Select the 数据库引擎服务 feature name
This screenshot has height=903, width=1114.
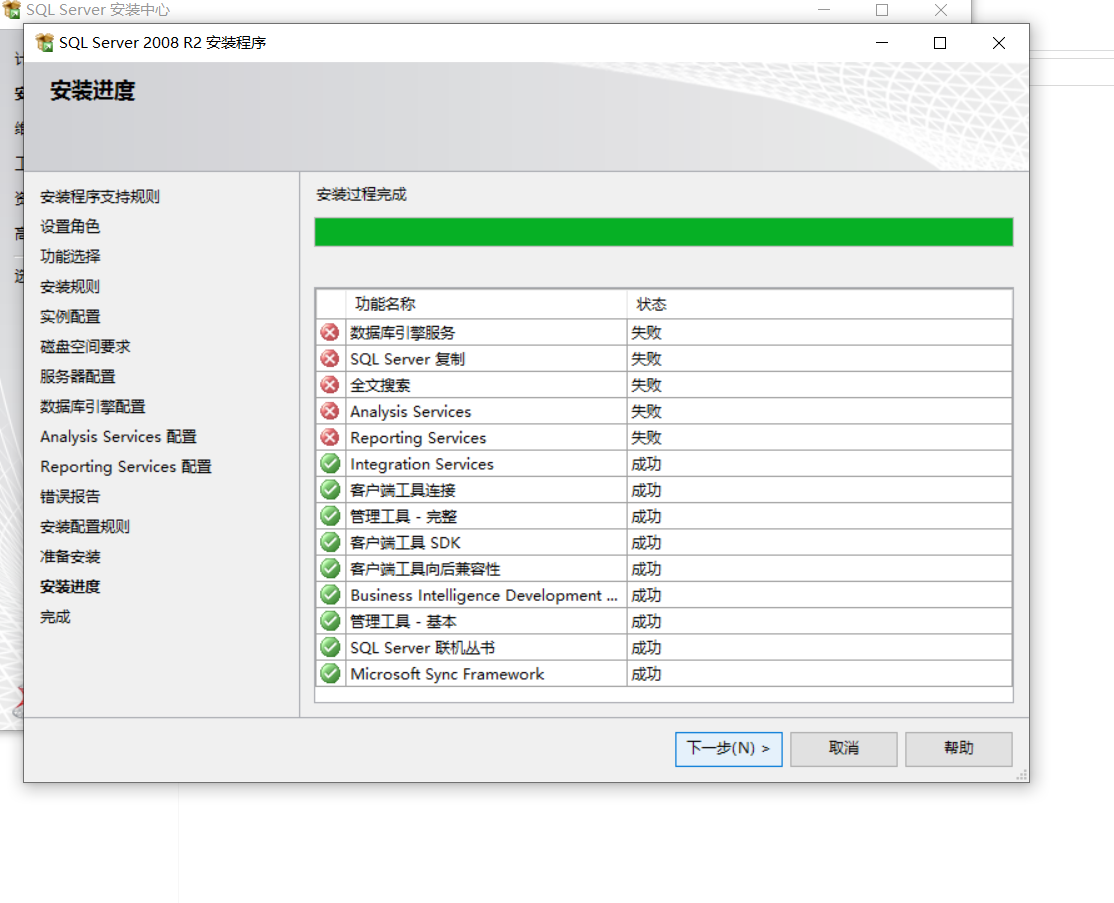pyautogui.click(x=402, y=332)
